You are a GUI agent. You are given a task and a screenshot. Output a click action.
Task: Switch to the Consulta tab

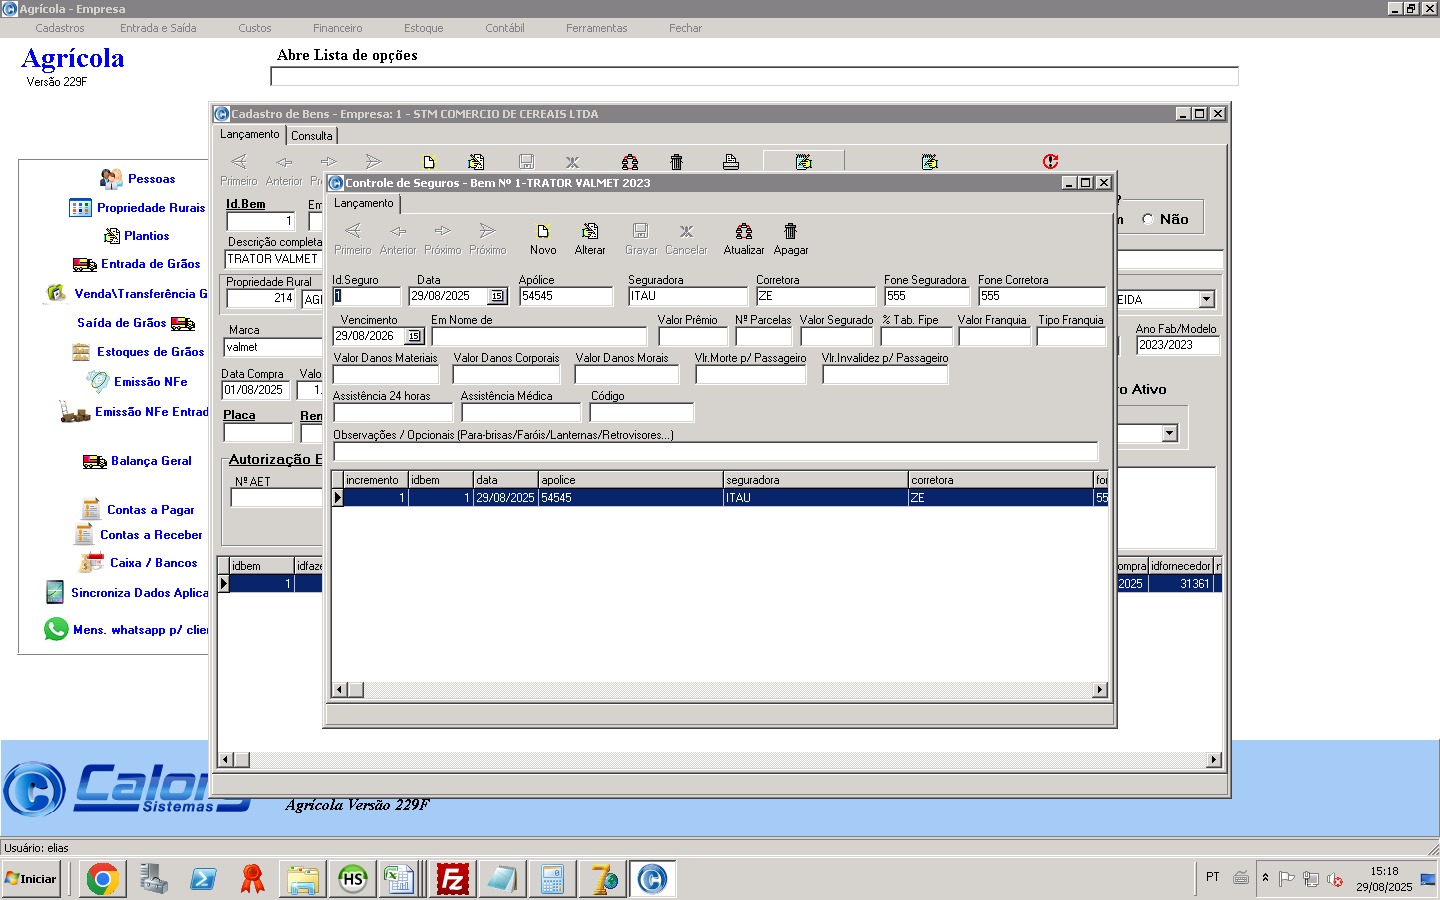pyautogui.click(x=312, y=136)
